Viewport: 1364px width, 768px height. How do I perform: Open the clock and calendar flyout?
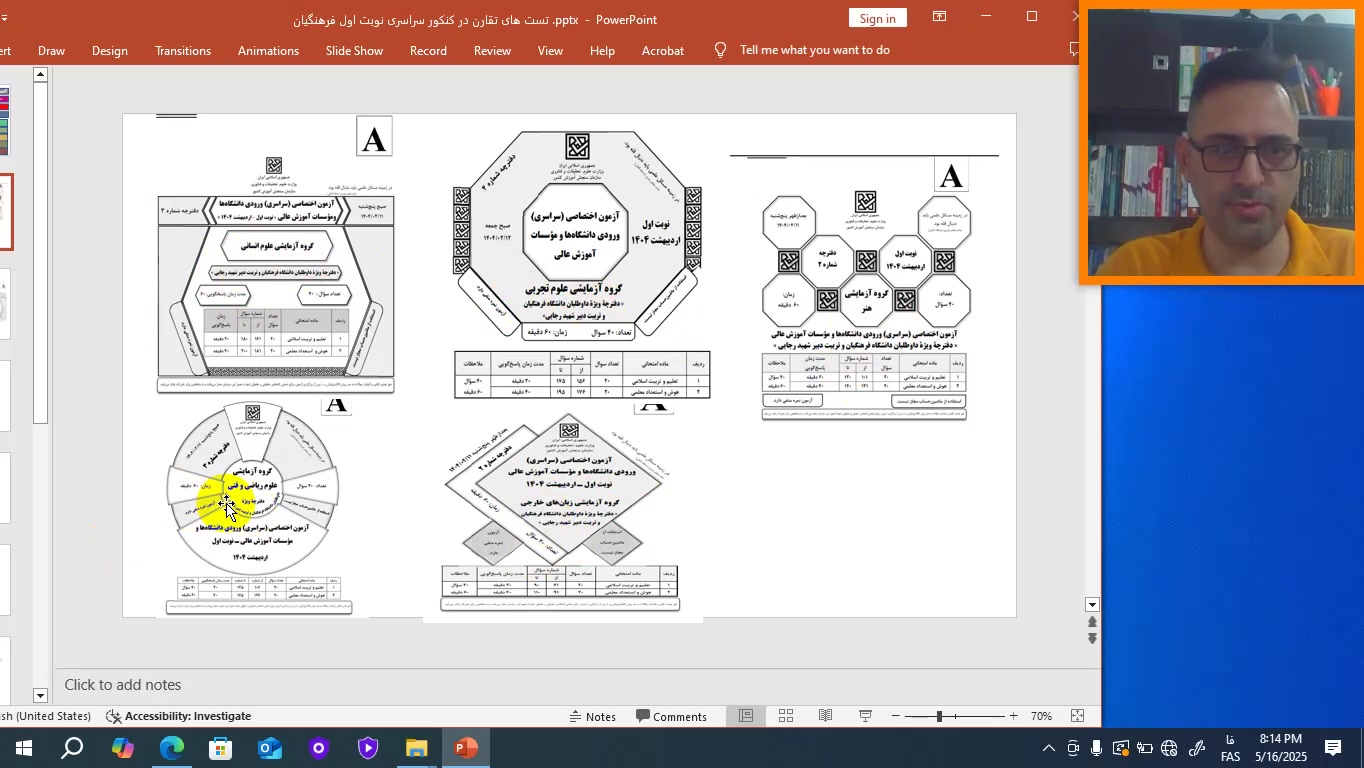[1279, 748]
